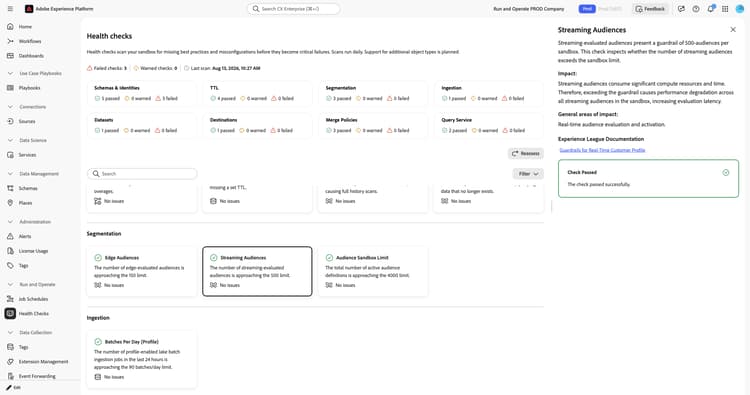Open the Alerts triangle icon
This screenshot has width=750, height=395.
pos(10,236)
